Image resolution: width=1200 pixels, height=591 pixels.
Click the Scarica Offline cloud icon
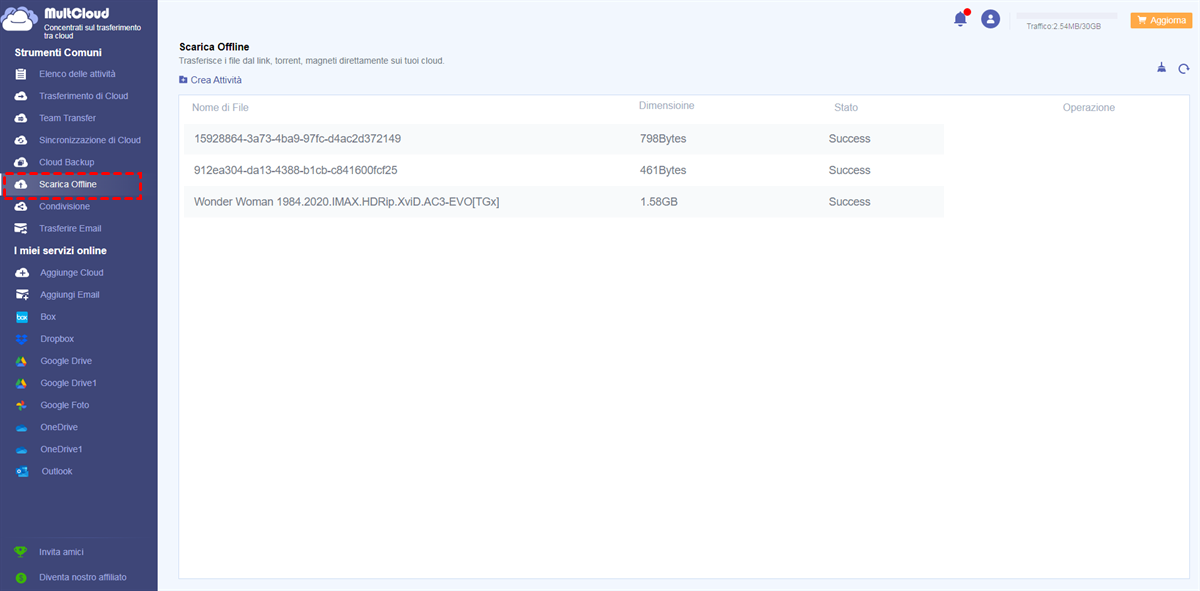coord(21,185)
